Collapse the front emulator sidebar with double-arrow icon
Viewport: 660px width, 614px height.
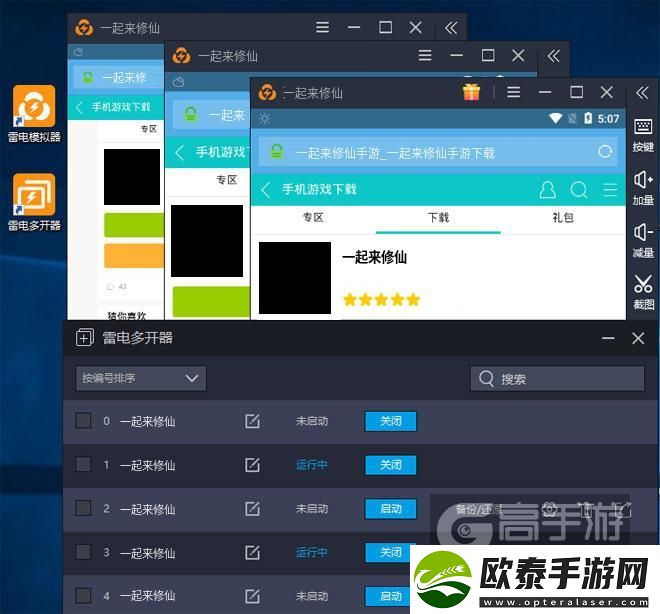click(642, 93)
